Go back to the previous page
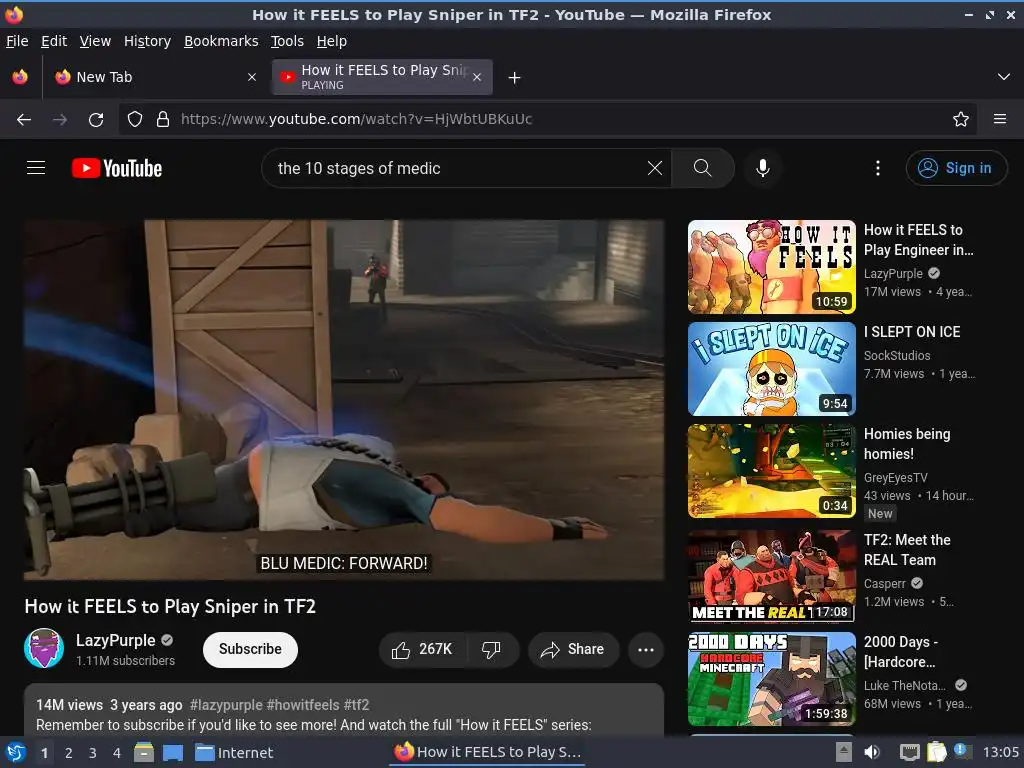This screenshot has width=1024, height=768. [x=24, y=120]
